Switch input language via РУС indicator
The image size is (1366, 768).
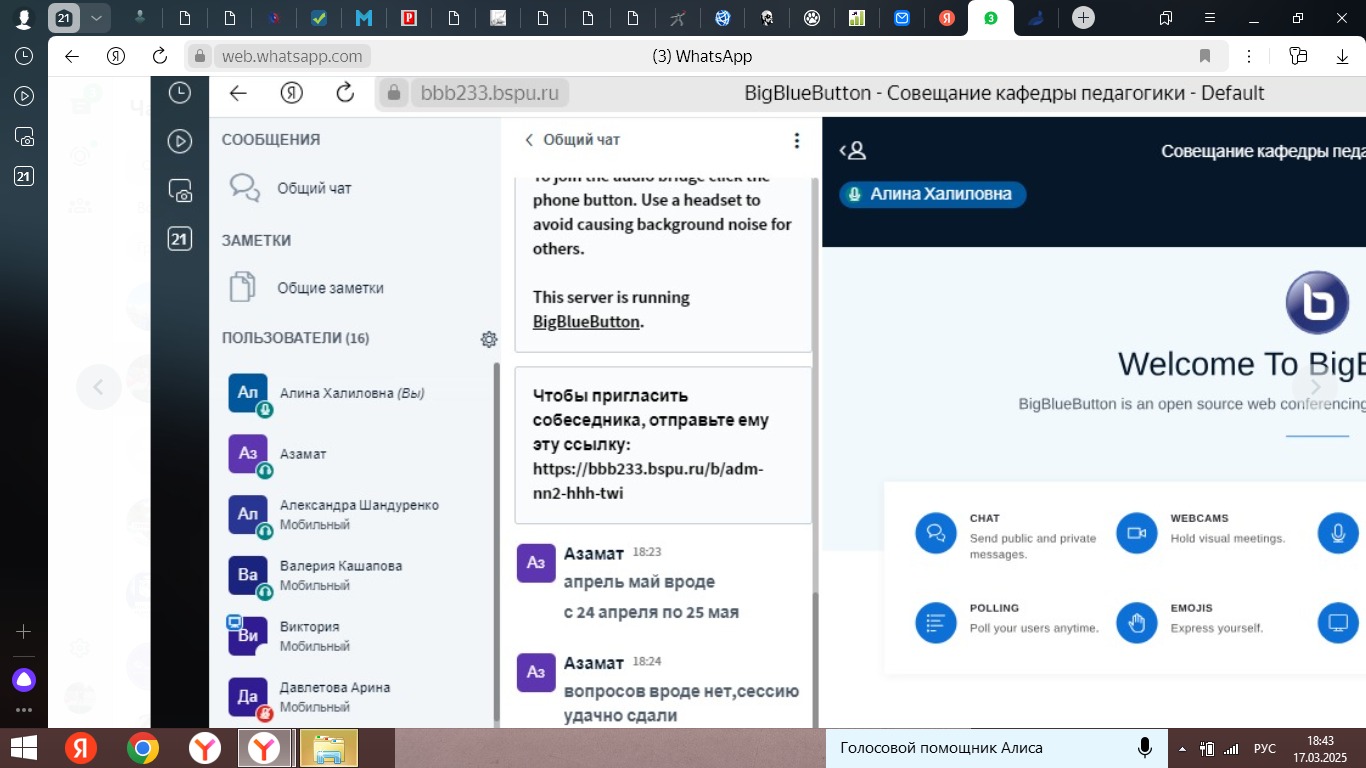(x=1265, y=748)
